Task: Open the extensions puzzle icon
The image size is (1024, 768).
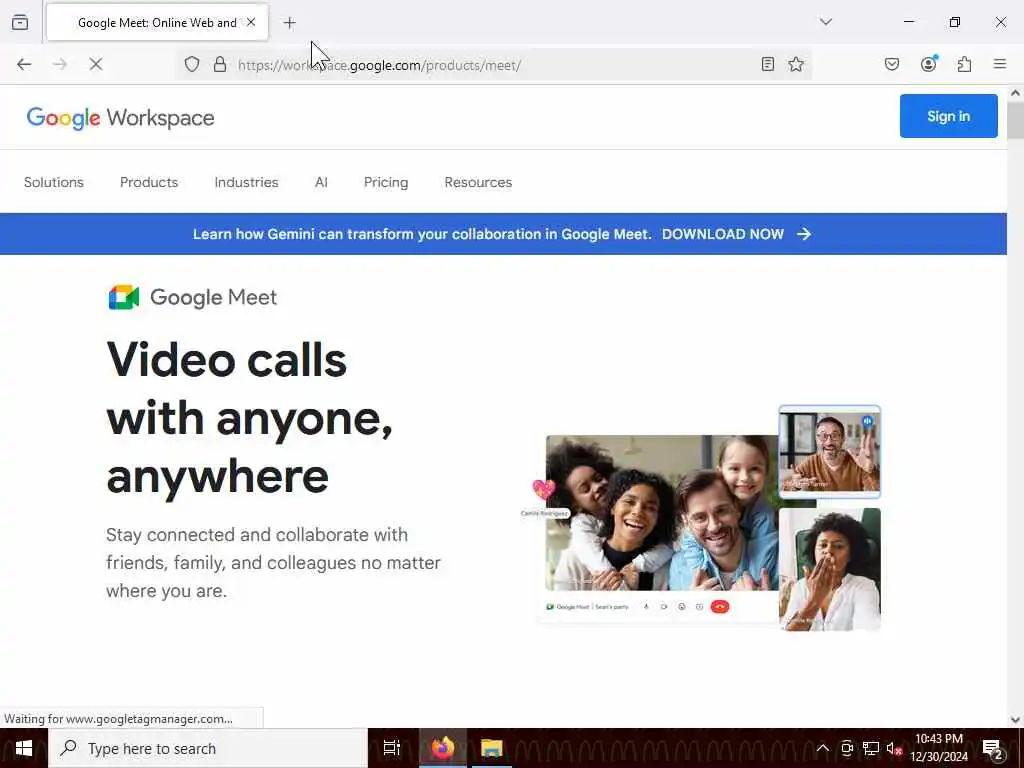Action: click(x=965, y=64)
